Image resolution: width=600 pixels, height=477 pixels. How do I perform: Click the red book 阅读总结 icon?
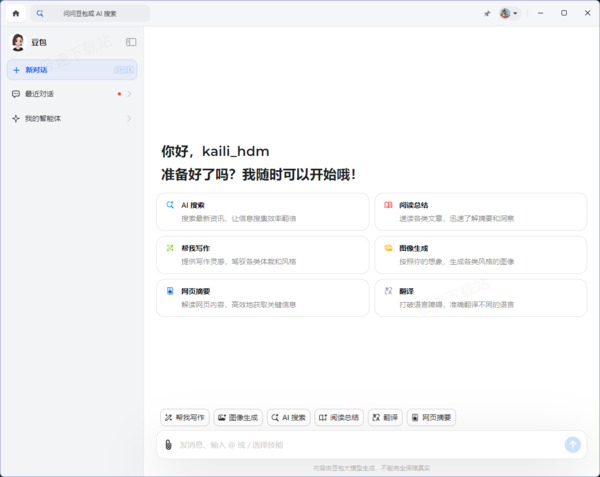pyautogui.click(x=388, y=205)
